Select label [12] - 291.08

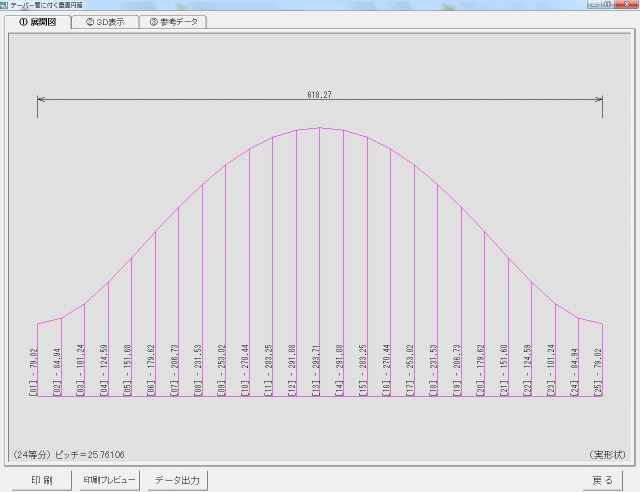tap(292, 370)
